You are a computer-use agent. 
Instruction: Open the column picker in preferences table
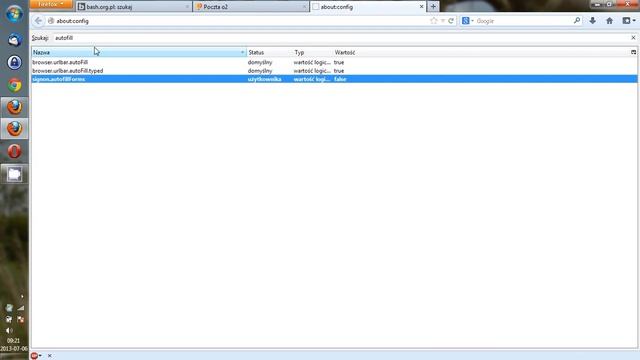(633, 52)
